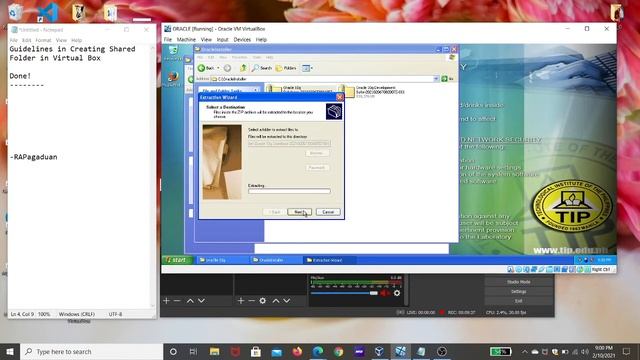640x360 pixels.
Task: Click the XP start button in the VM
Action: [x=176, y=260]
